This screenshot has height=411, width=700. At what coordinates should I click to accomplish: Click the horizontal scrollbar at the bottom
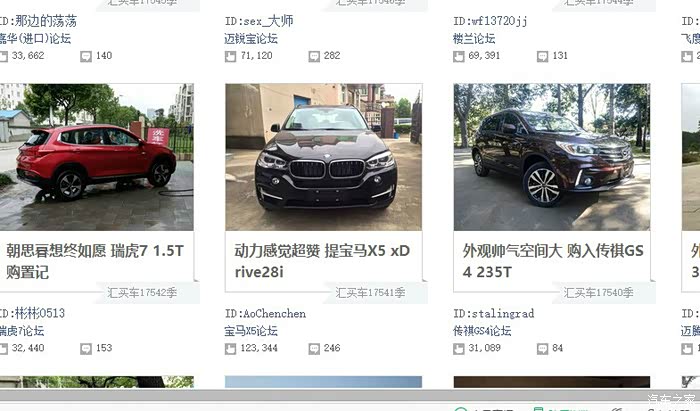[x=350, y=394]
